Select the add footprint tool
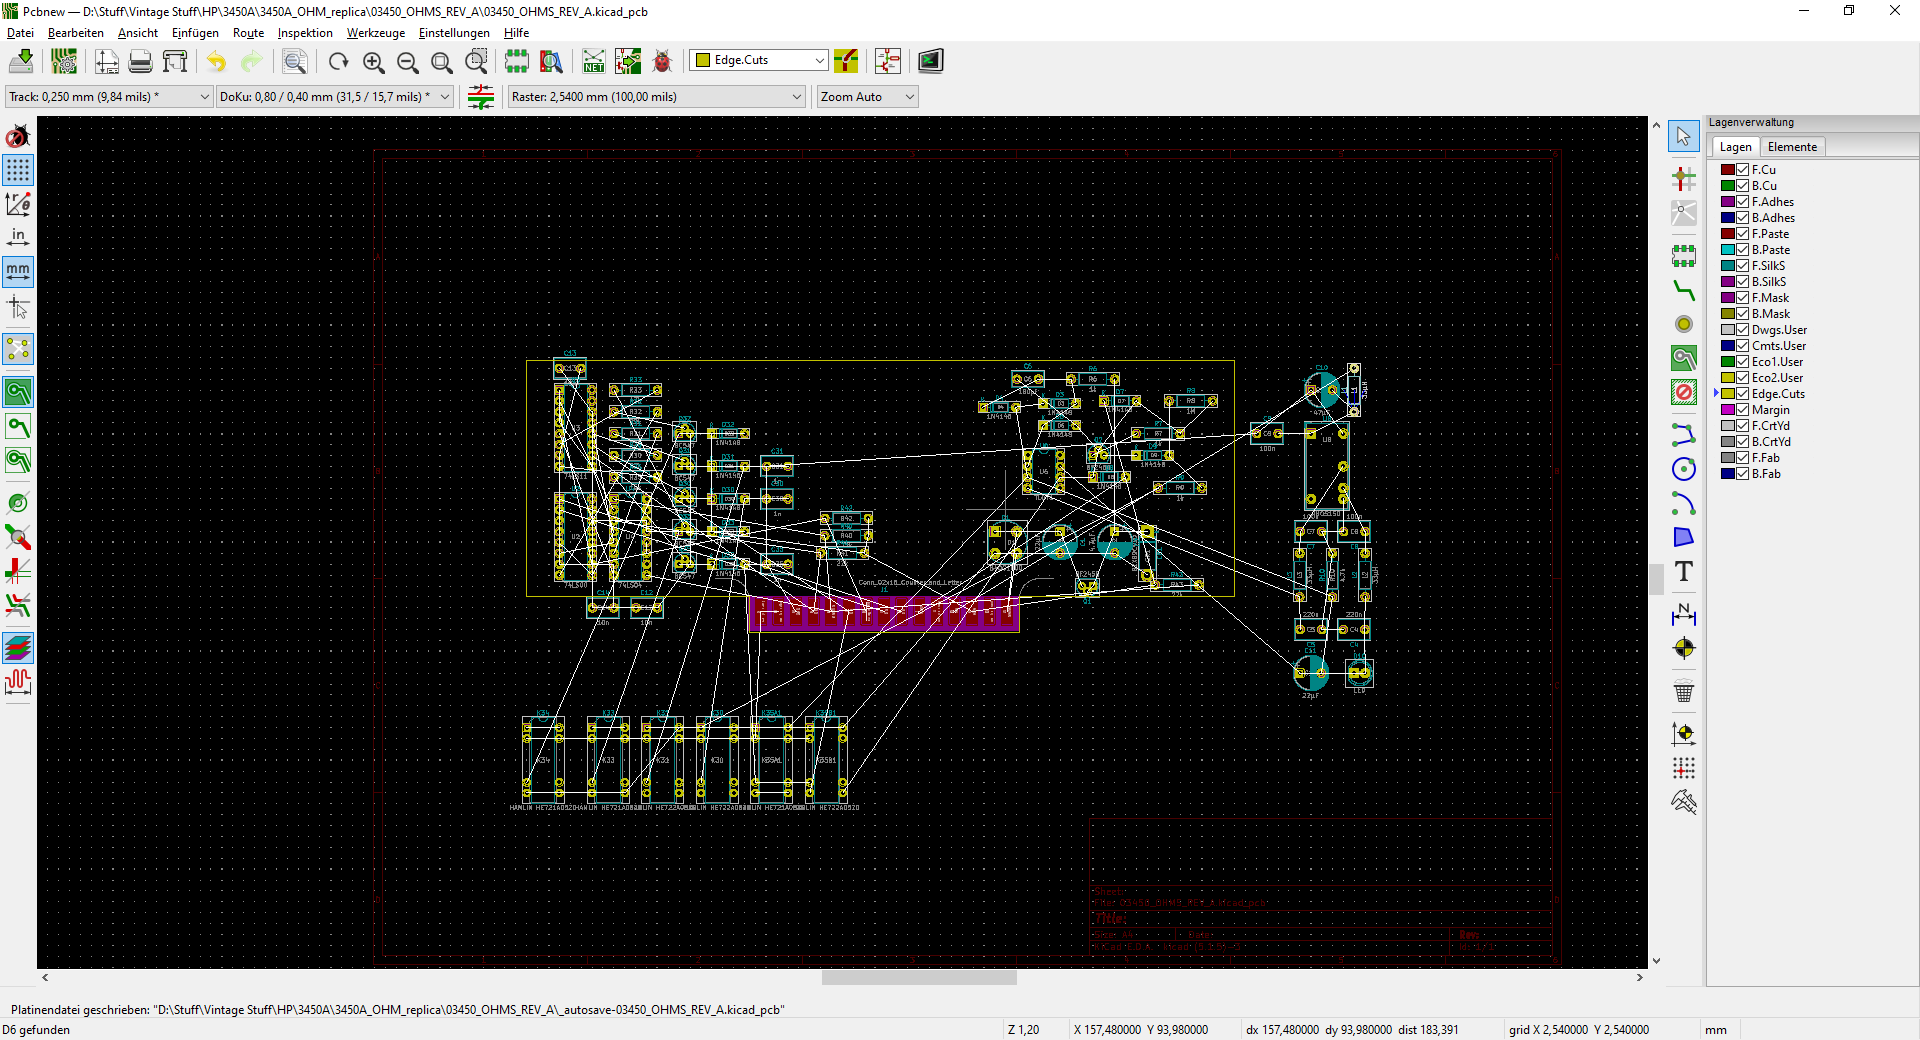Screen dimensions: 1920x1040 tap(1684, 256)
